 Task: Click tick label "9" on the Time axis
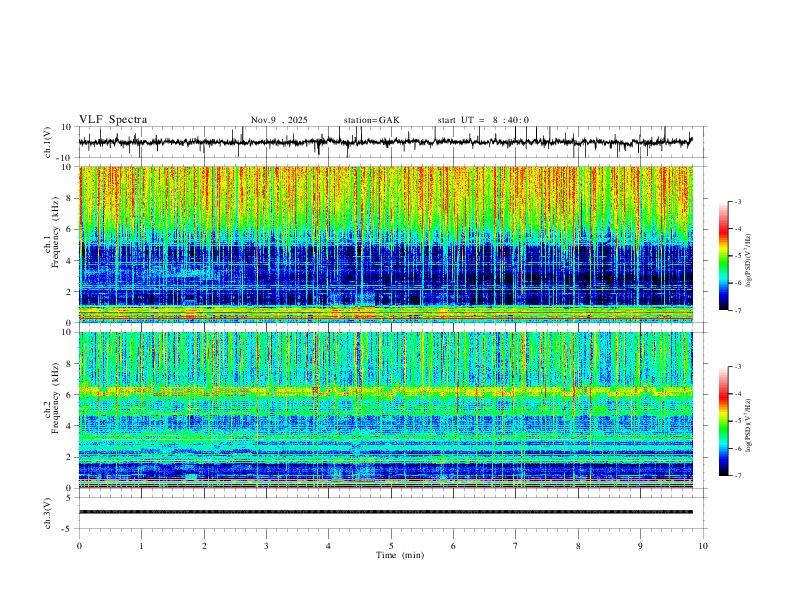pos(640,546)
